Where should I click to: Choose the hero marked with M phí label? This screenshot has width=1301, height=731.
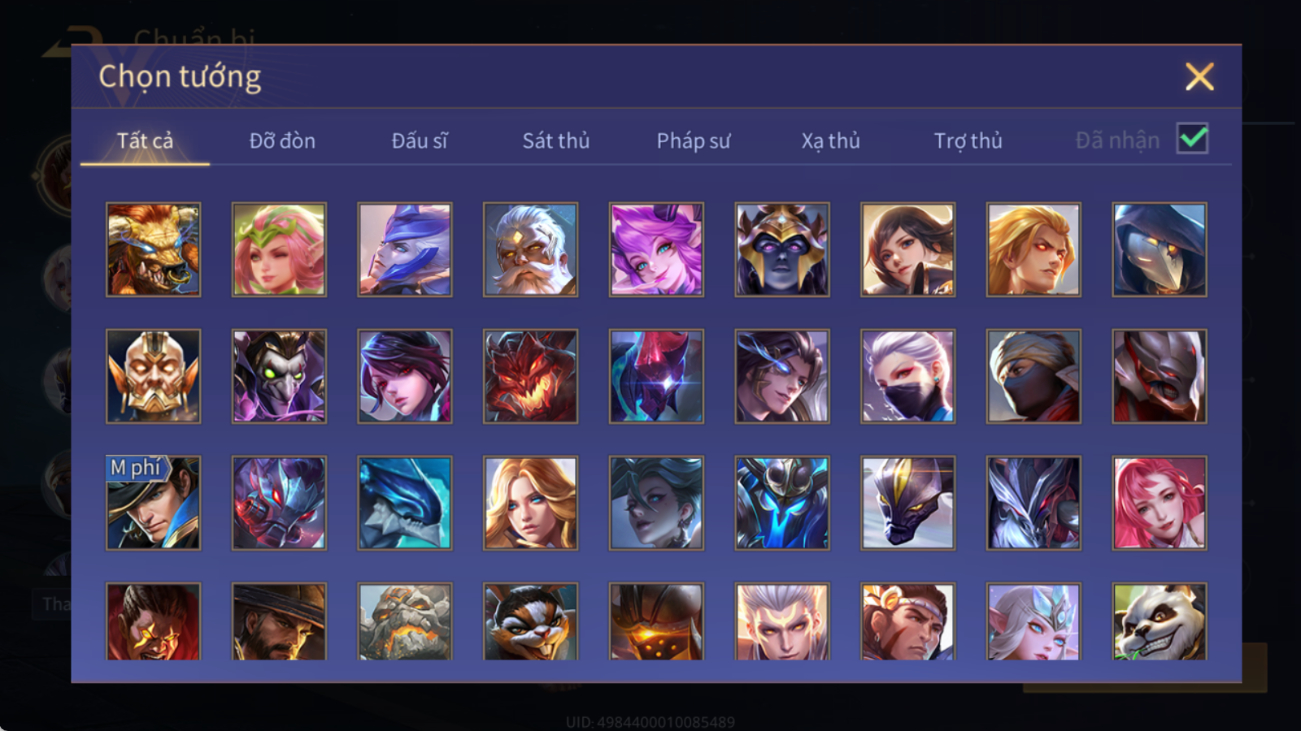tap(153, 503)
